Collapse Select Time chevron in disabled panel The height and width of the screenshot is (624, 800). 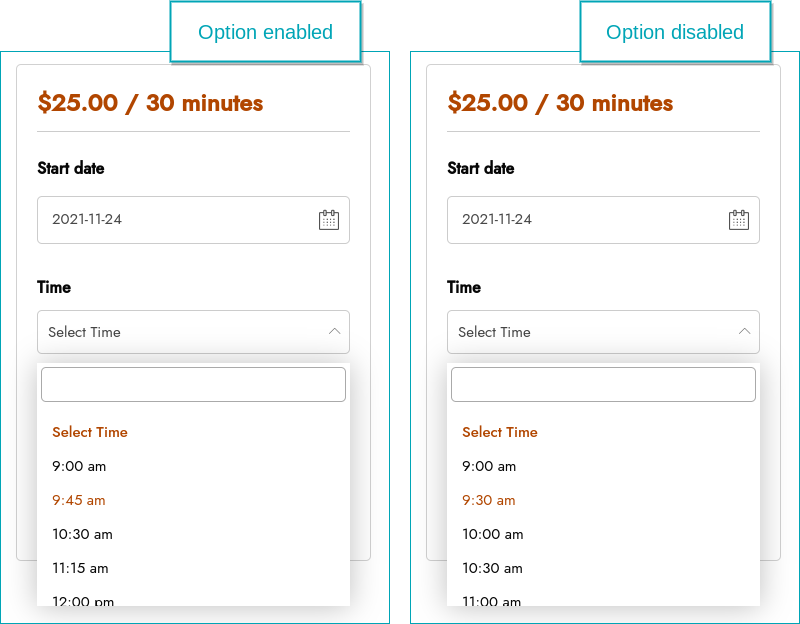(x=744, y=332)
